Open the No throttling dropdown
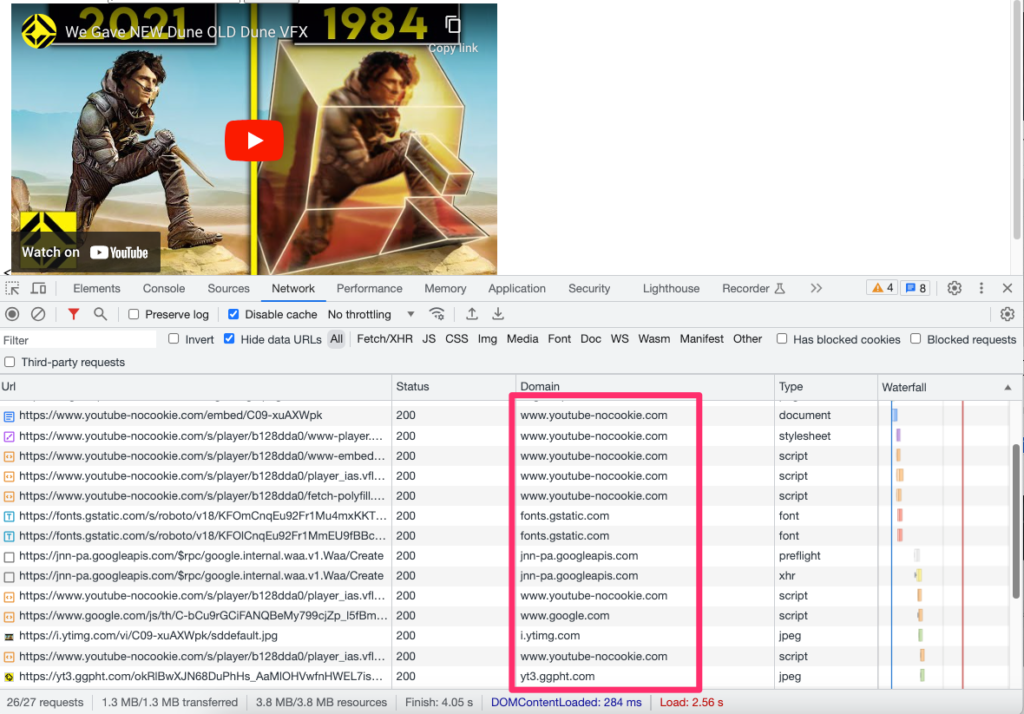Screen dimensions: 1024x714 pyautogui.click(x=371, y=314)
